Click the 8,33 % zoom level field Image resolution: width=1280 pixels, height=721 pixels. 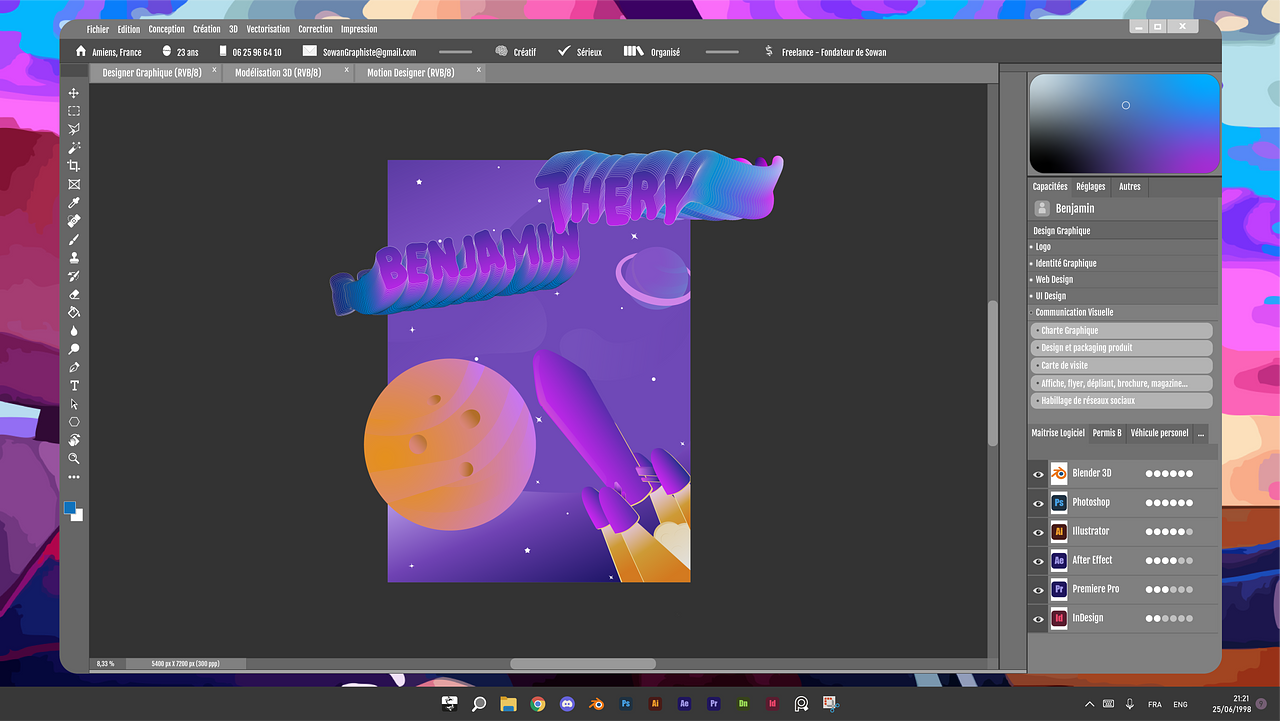tap(105, 664)
